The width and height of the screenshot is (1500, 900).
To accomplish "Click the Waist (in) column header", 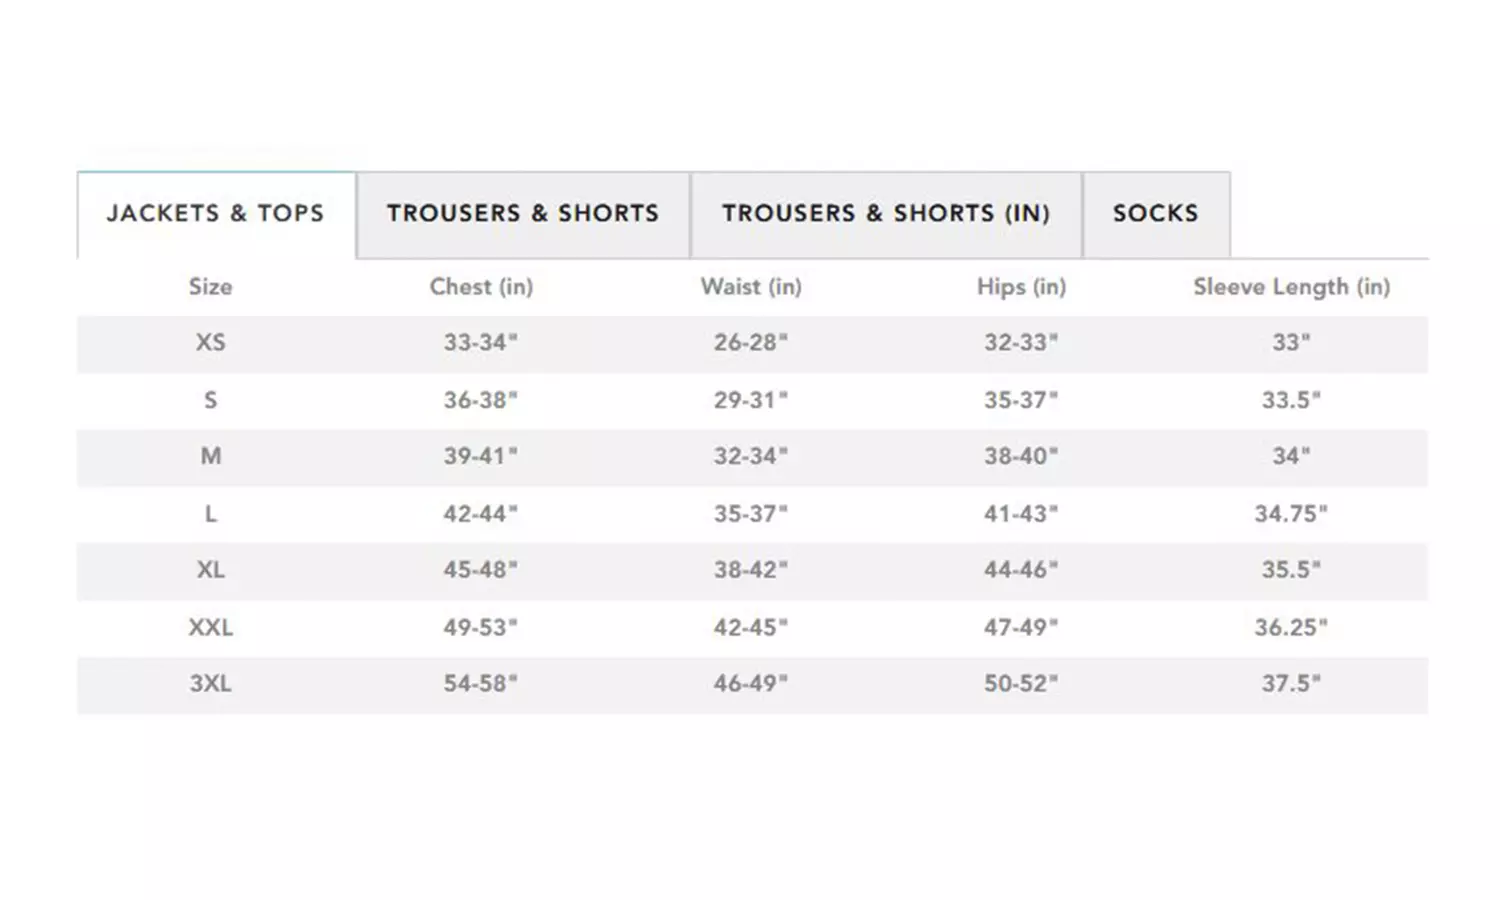I will [x=751, y=287].
